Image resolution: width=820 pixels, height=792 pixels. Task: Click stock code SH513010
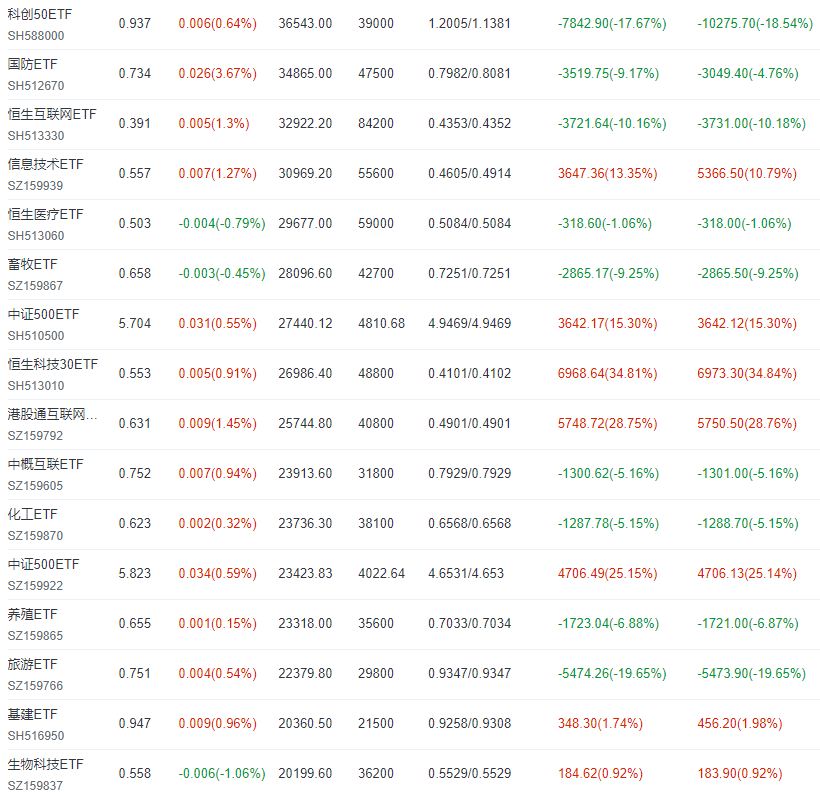point(36,386)
